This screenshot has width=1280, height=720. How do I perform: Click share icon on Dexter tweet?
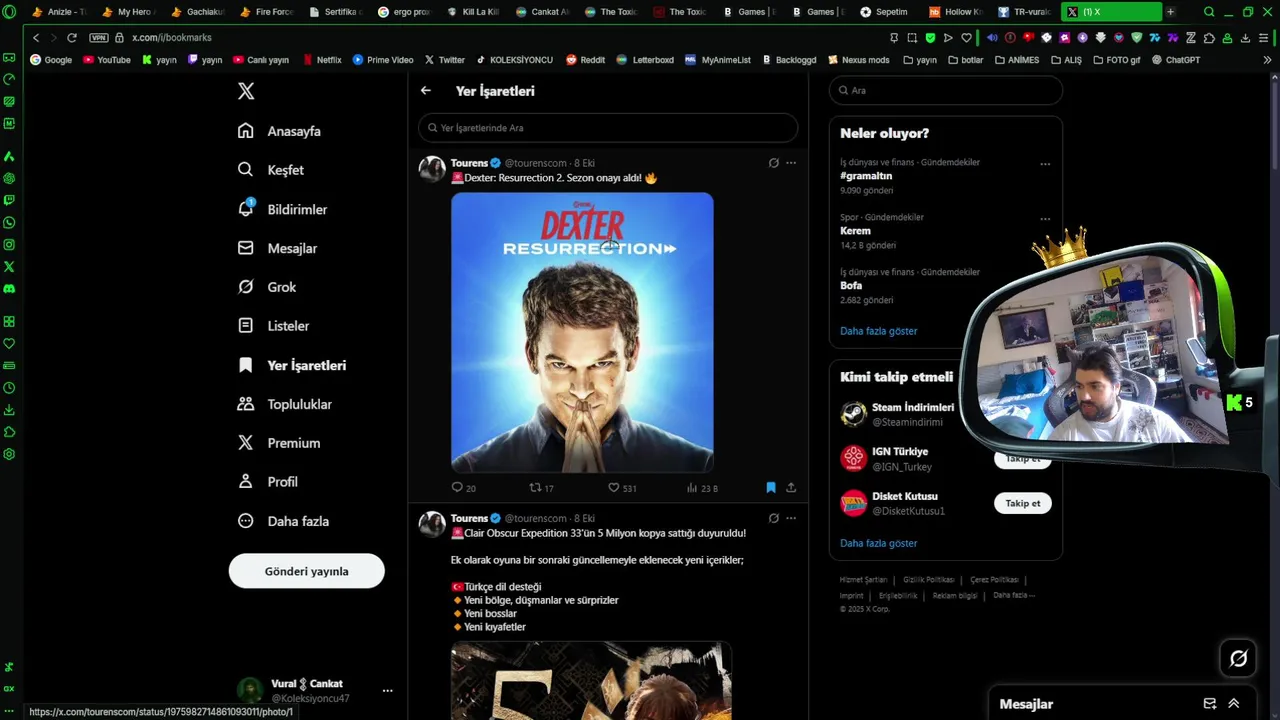click(791, 488)
